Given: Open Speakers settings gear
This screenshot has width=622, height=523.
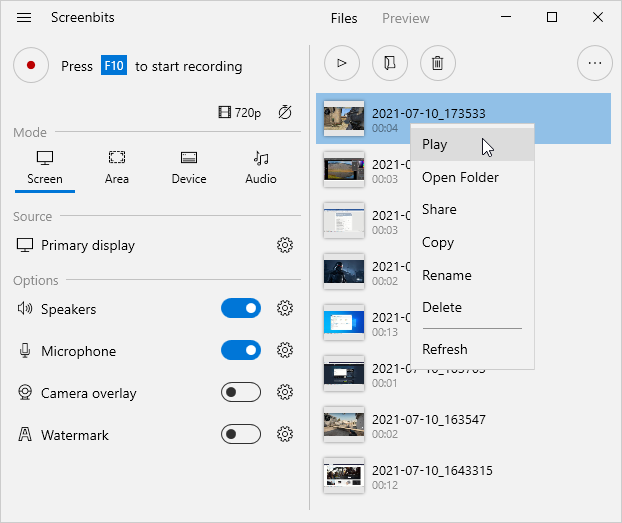Looking at the screenshot, I should click(x=285, y=308).
